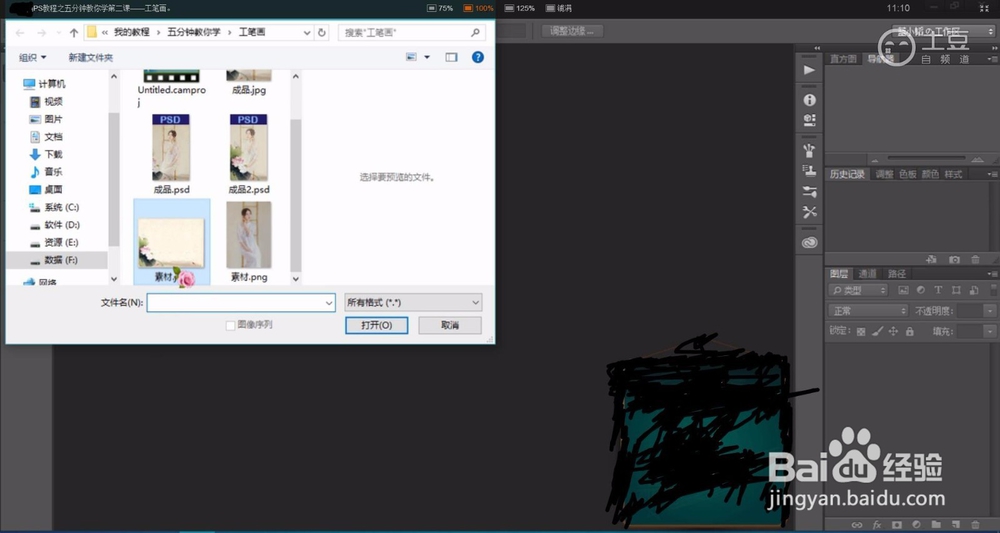The width and height of the screenshot is (1000, 533).
Task: Switch to the 调整 tab
Action: coord(884,174)
